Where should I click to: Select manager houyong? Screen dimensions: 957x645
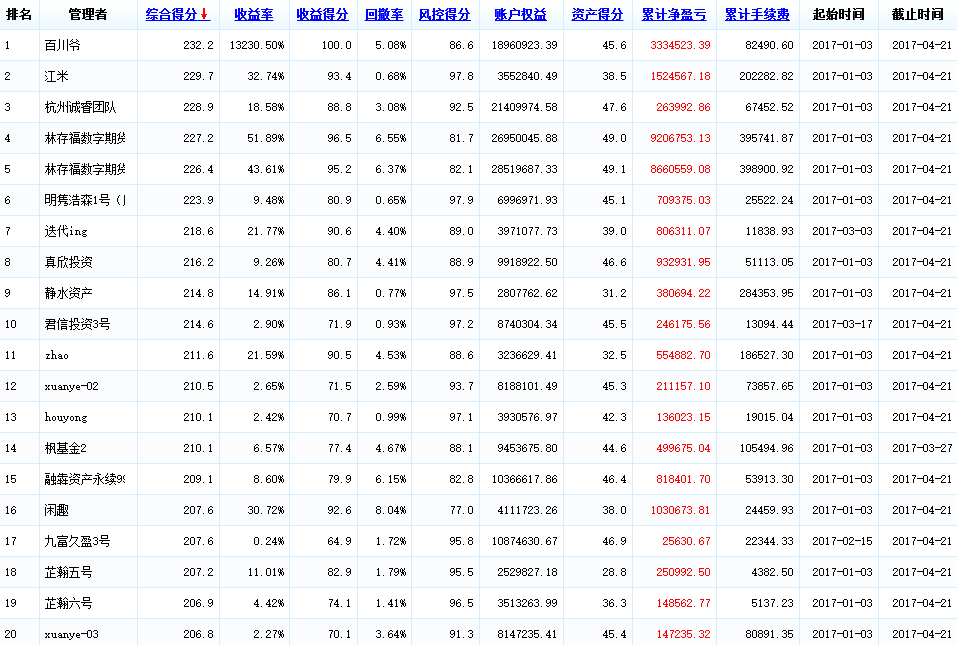tap(66, 417)
